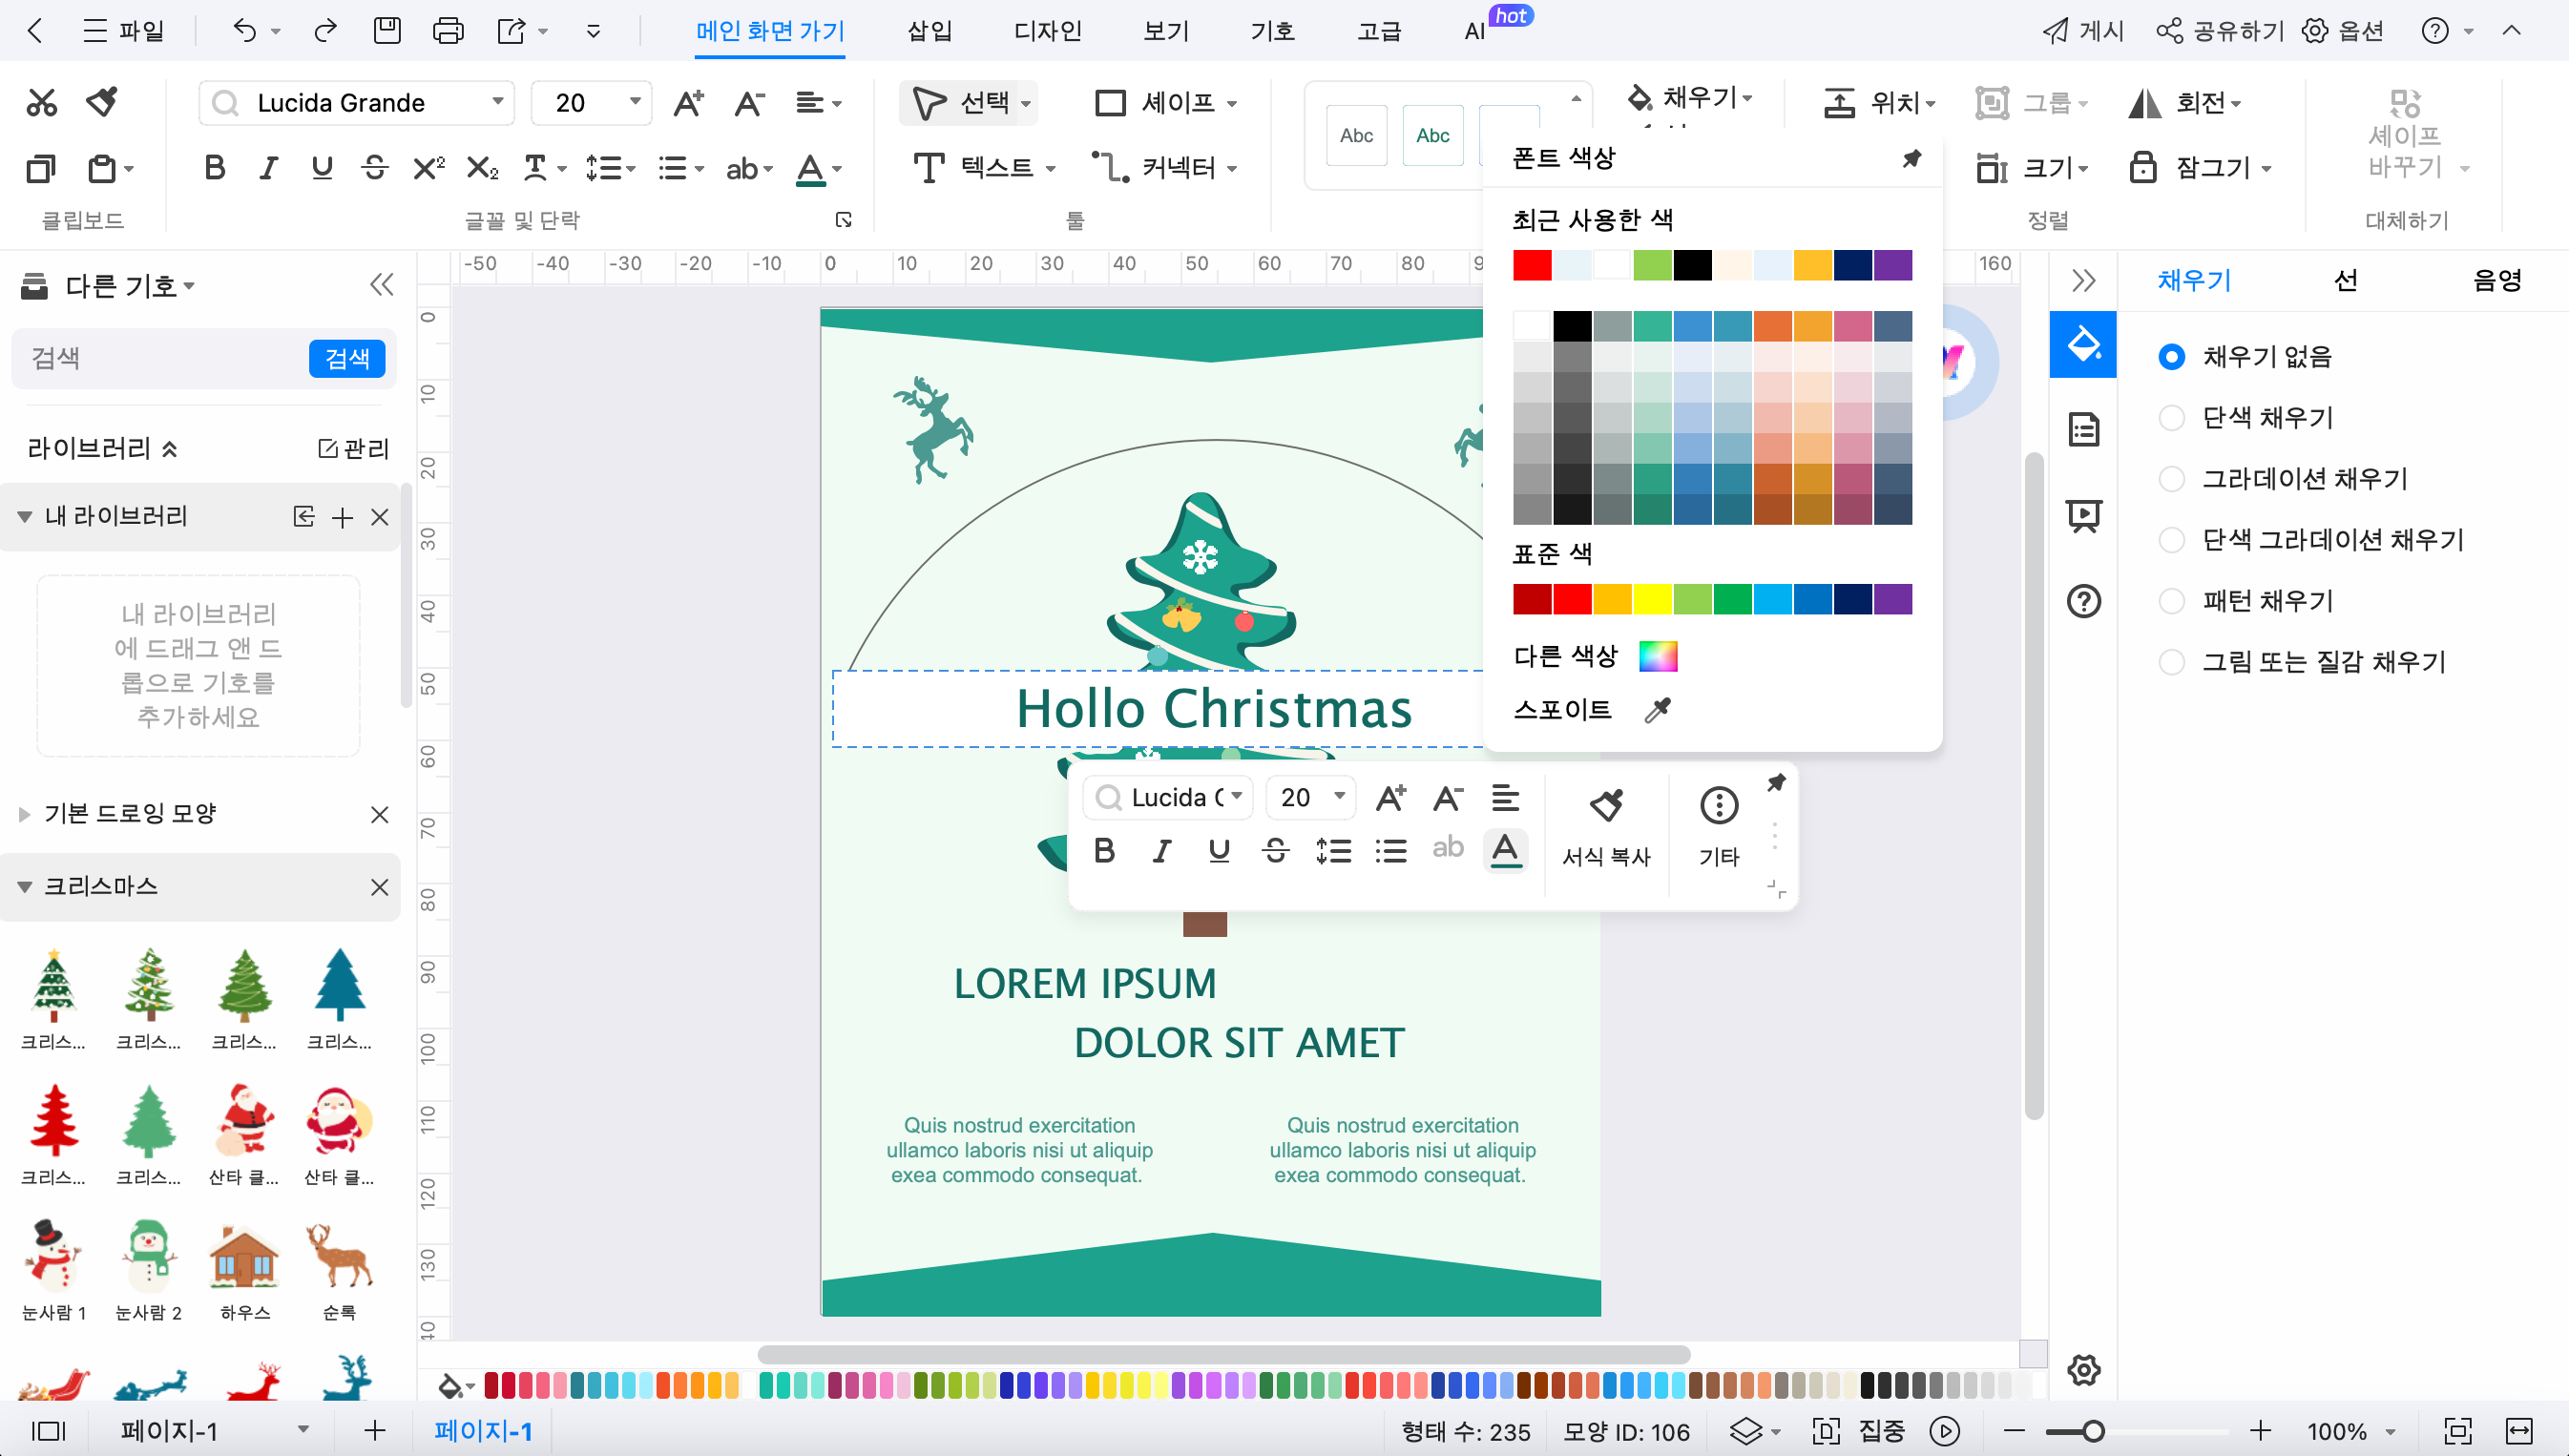Click the play presentation button in status bar

[1944, 1431]
